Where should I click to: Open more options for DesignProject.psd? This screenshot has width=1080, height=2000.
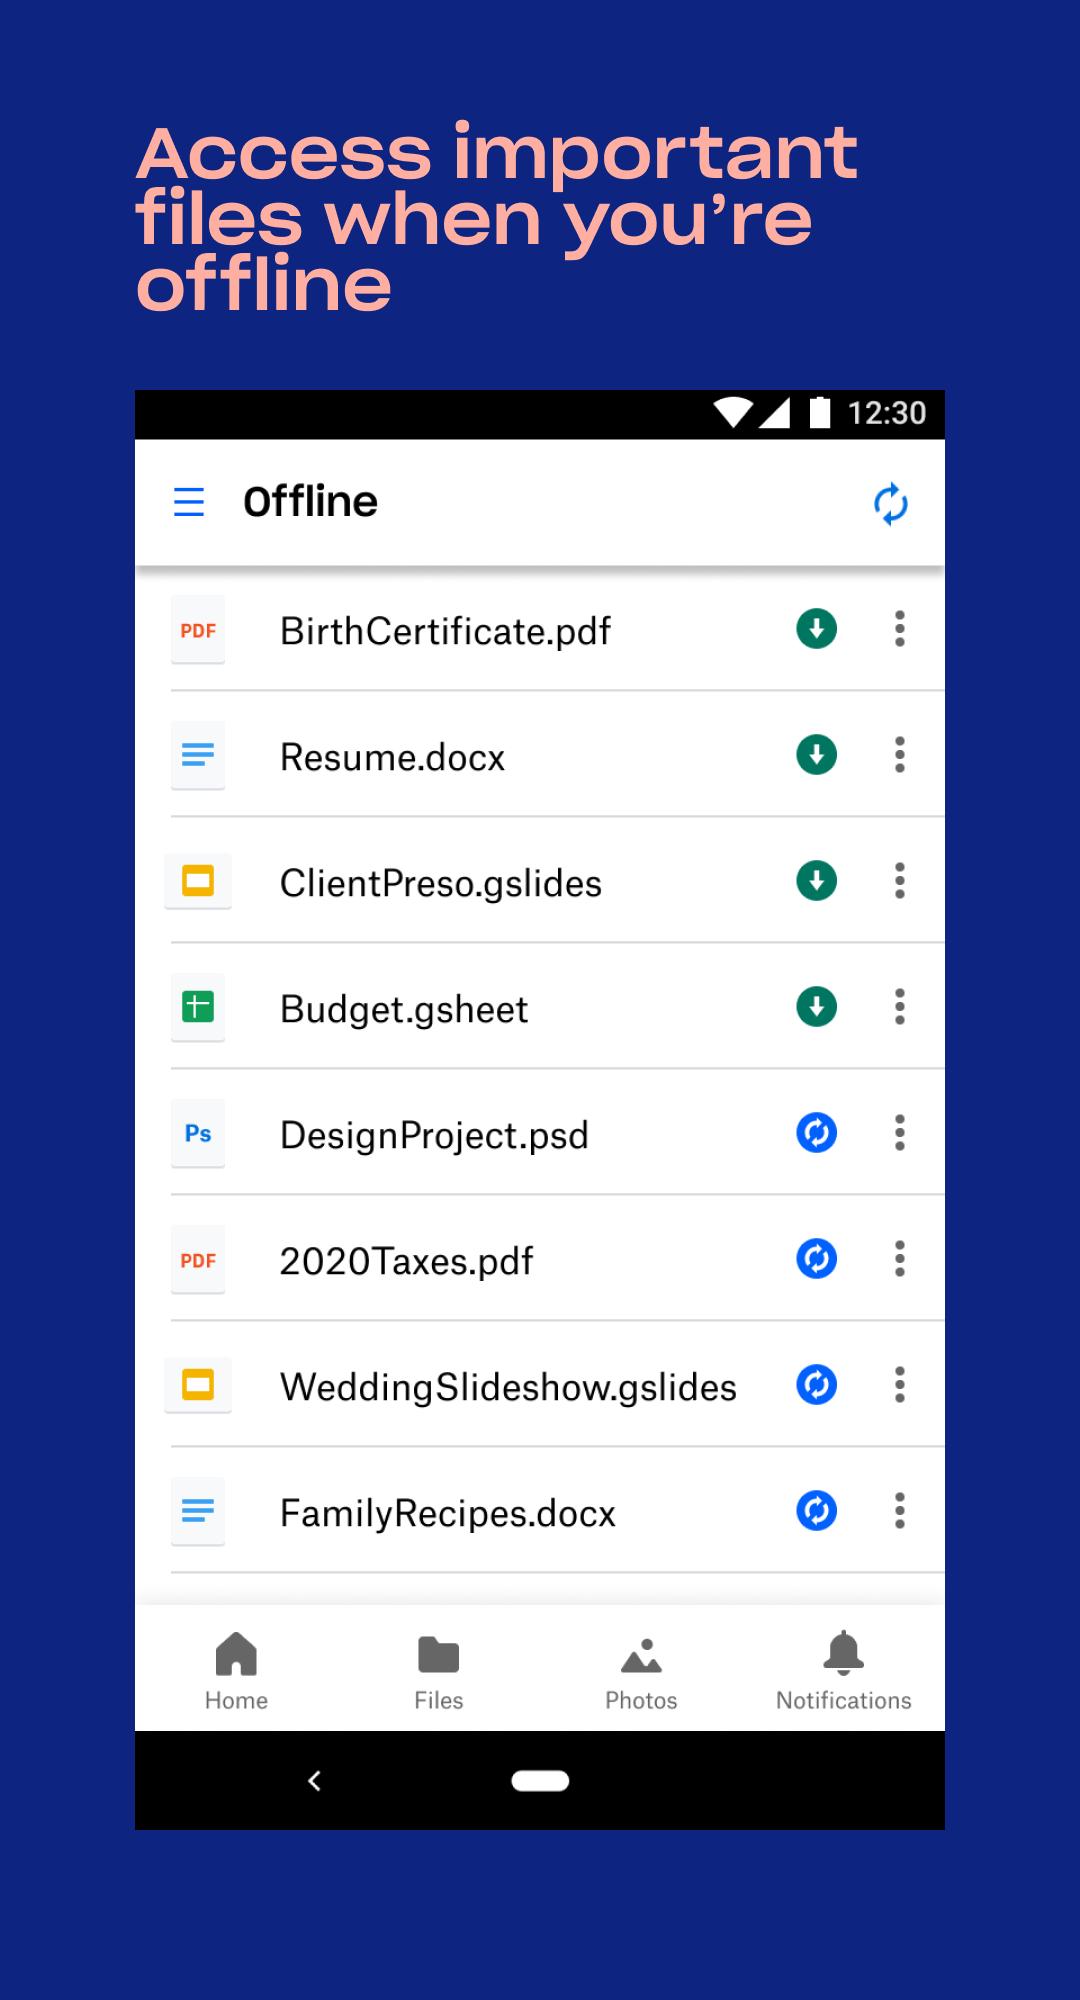pos(900,1133)
